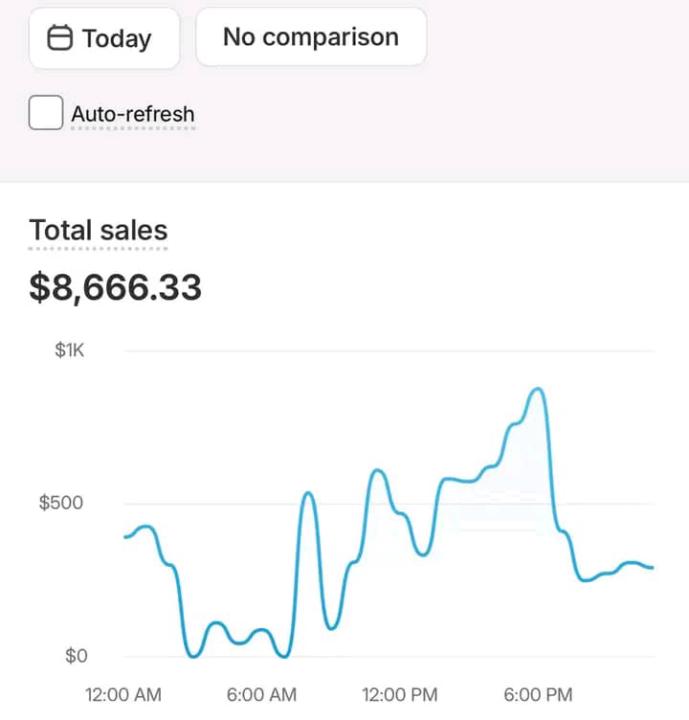Click the $8,666.33 total sales amount

115,288
